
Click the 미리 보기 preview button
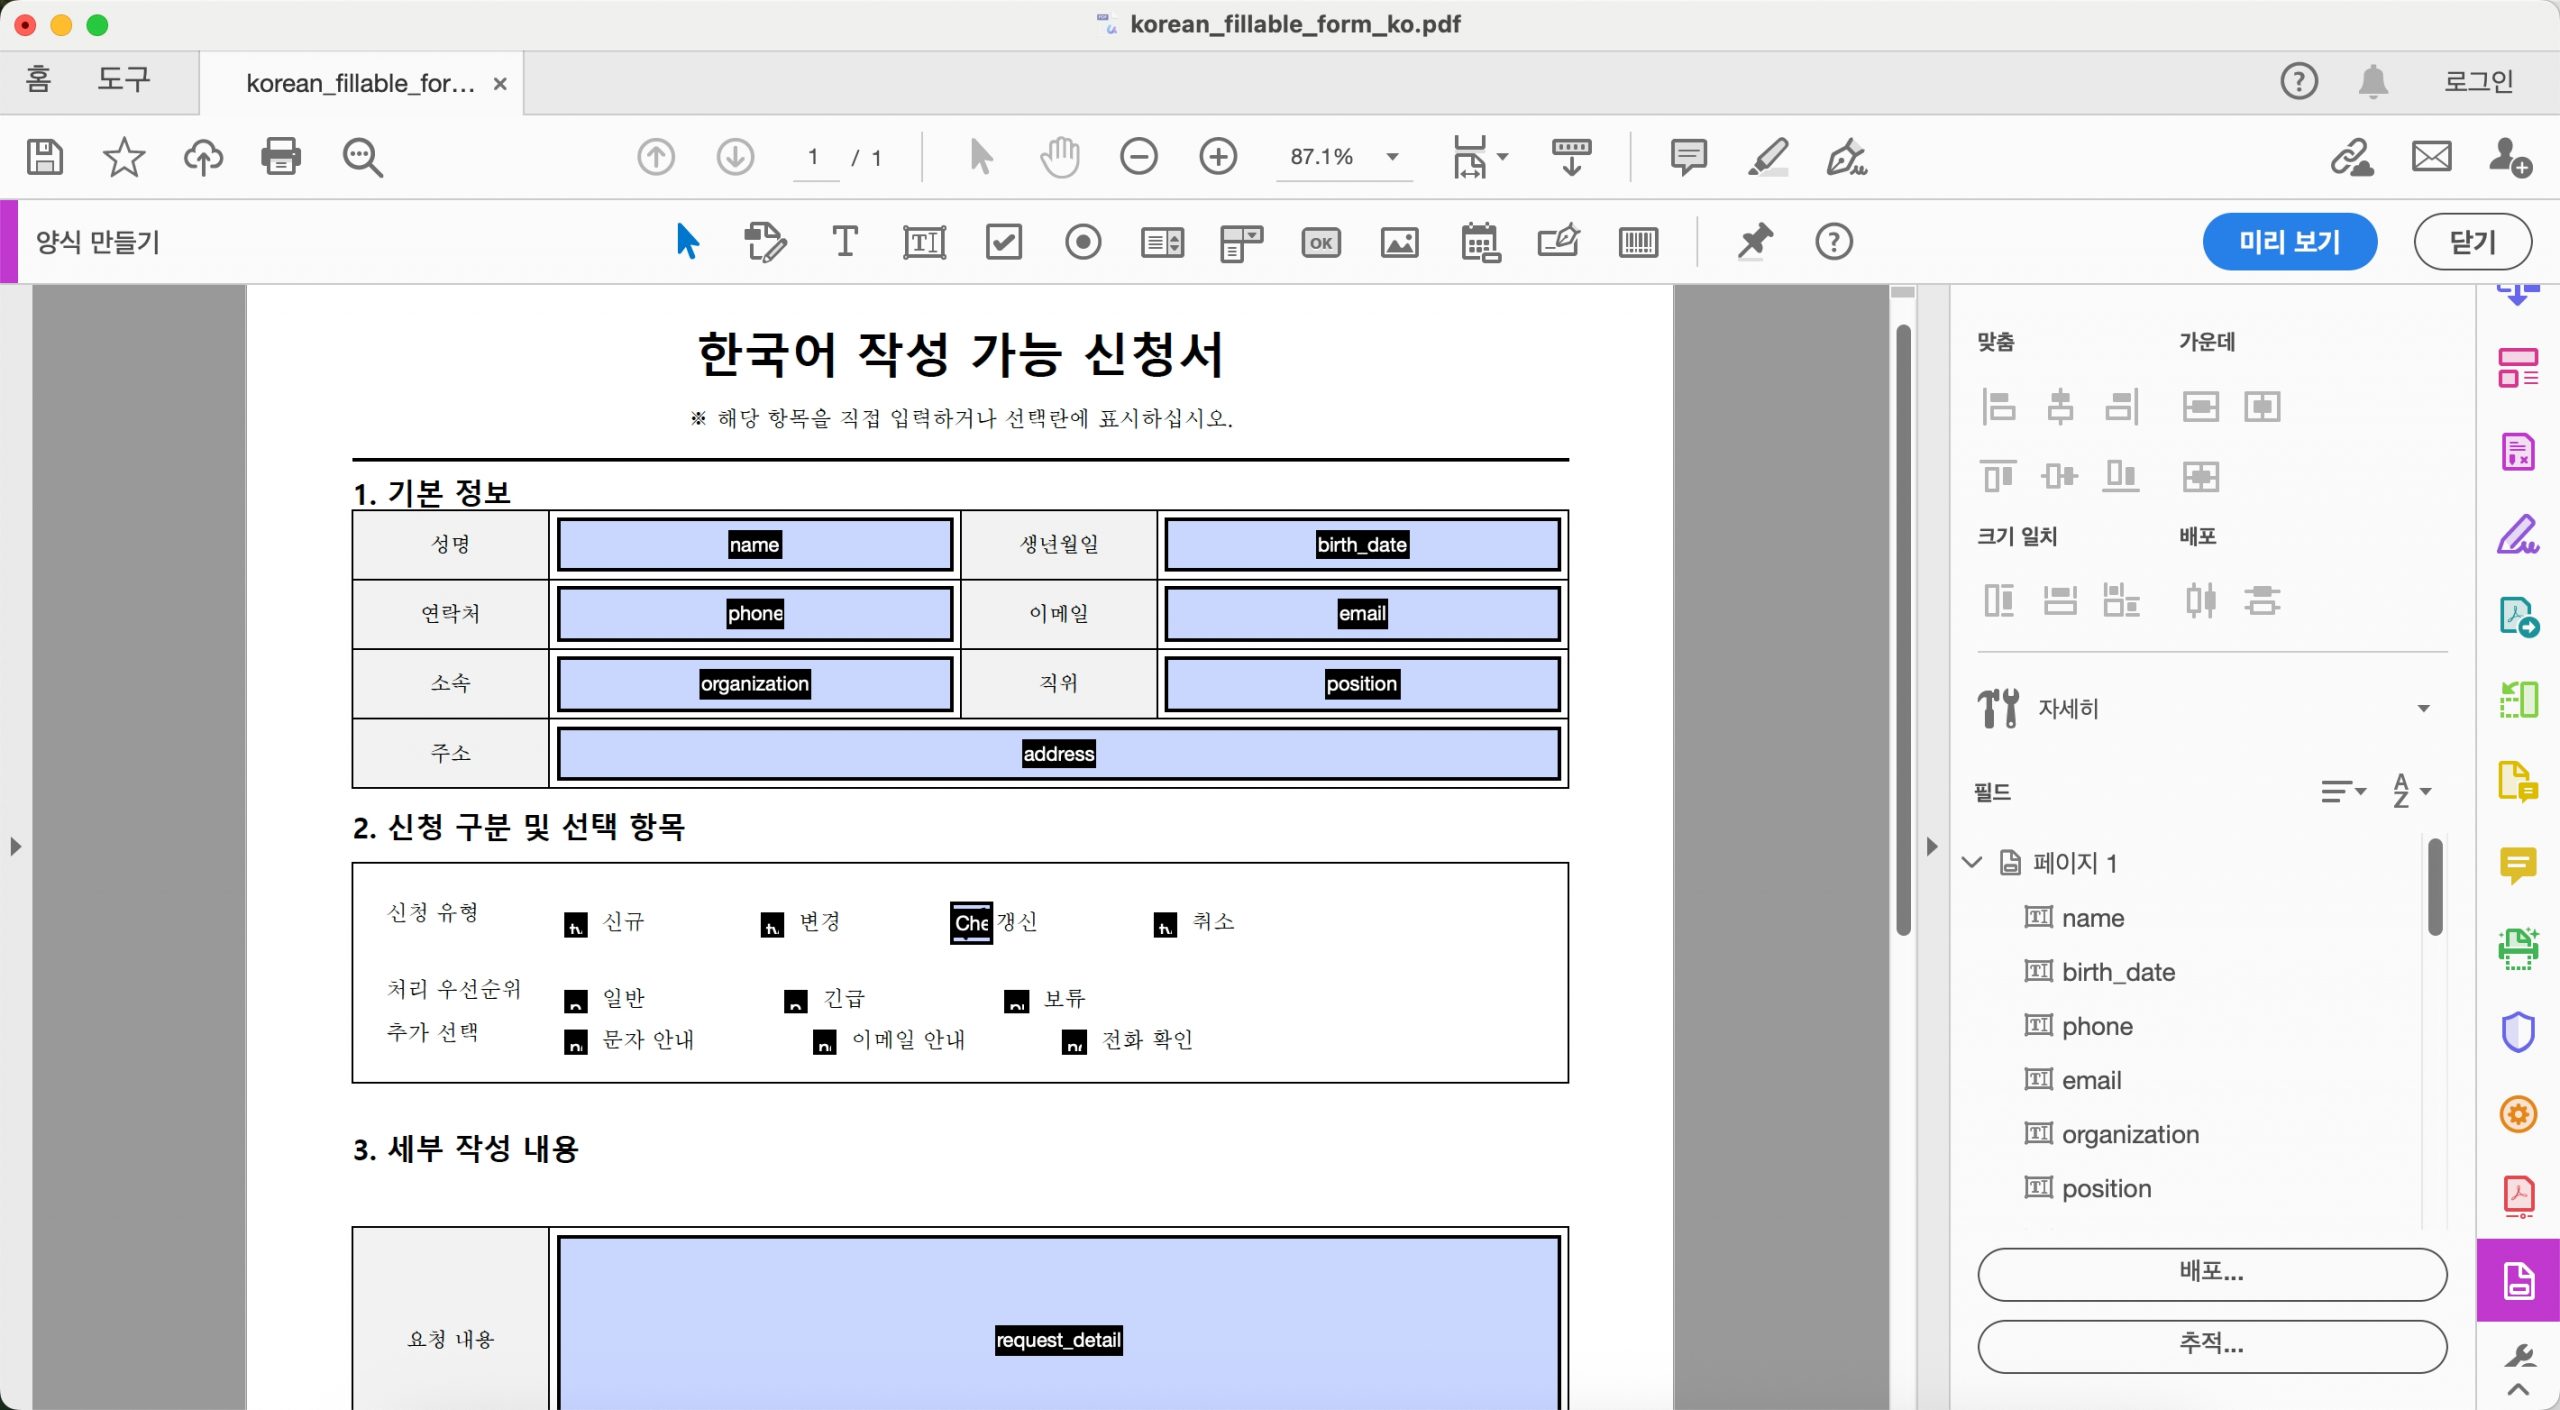coord(2289,241)
